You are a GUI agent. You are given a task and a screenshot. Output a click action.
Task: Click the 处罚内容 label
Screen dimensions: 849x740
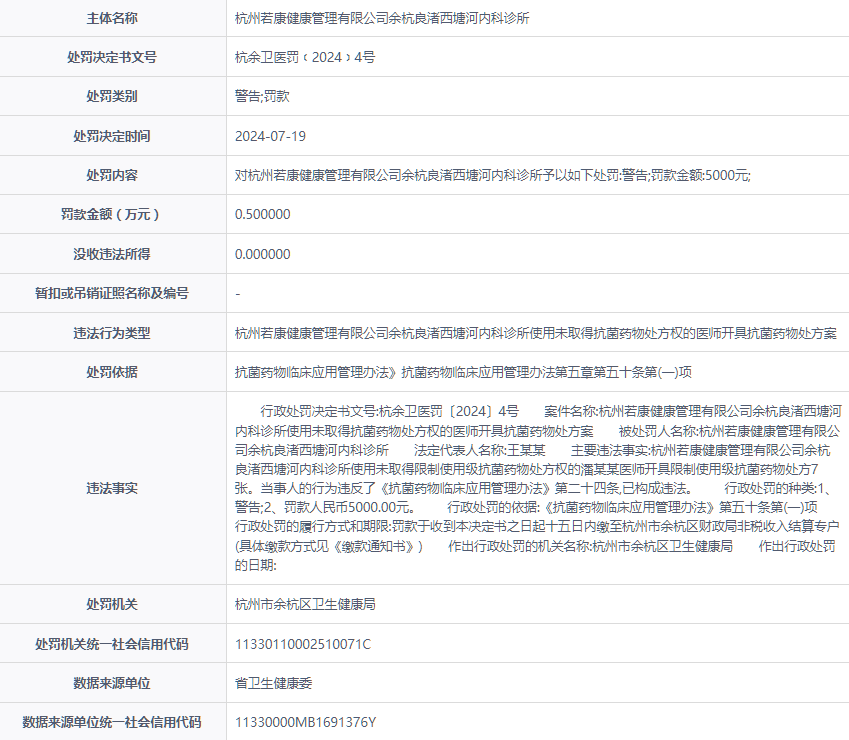click(112, 175)
